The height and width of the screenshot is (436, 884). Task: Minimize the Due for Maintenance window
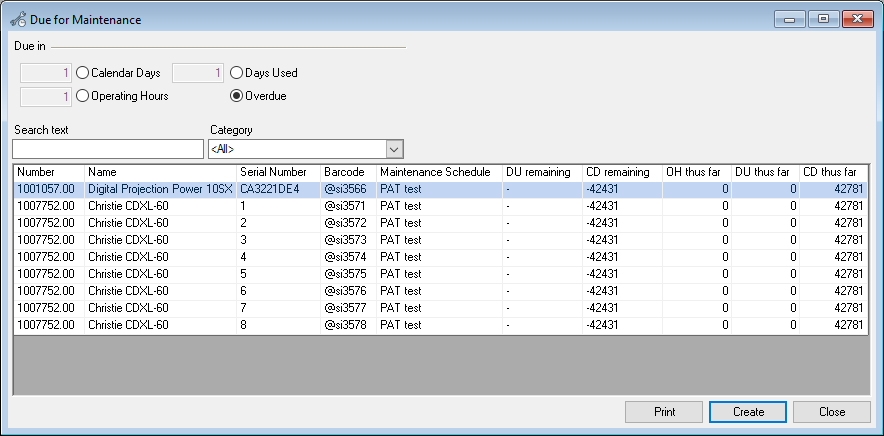(x=793, y=19)
